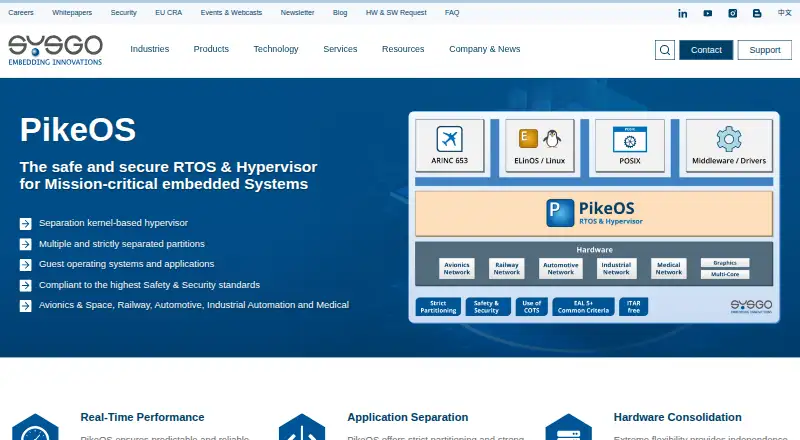Click arrow icon beside Guest operating systems
Viewport: 800px width, 440px height.
[x=26, y=264]
